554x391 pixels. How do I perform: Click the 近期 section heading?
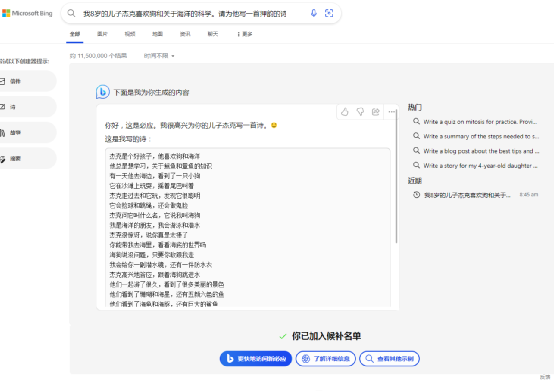point(415,180)
